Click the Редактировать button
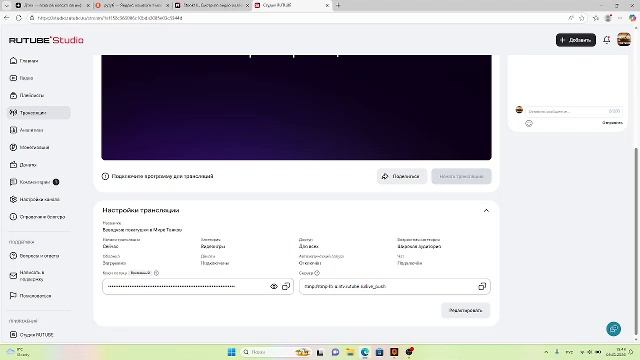This screenshot has height=360, width=640. (465, 311)
